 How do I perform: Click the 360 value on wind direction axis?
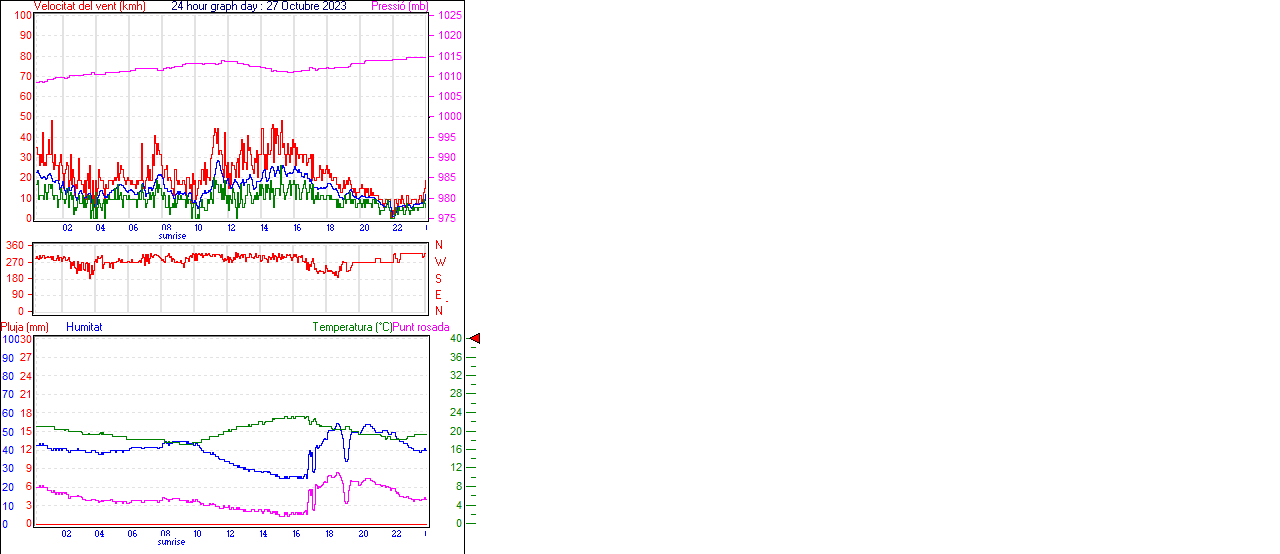(x=15, y=245)
